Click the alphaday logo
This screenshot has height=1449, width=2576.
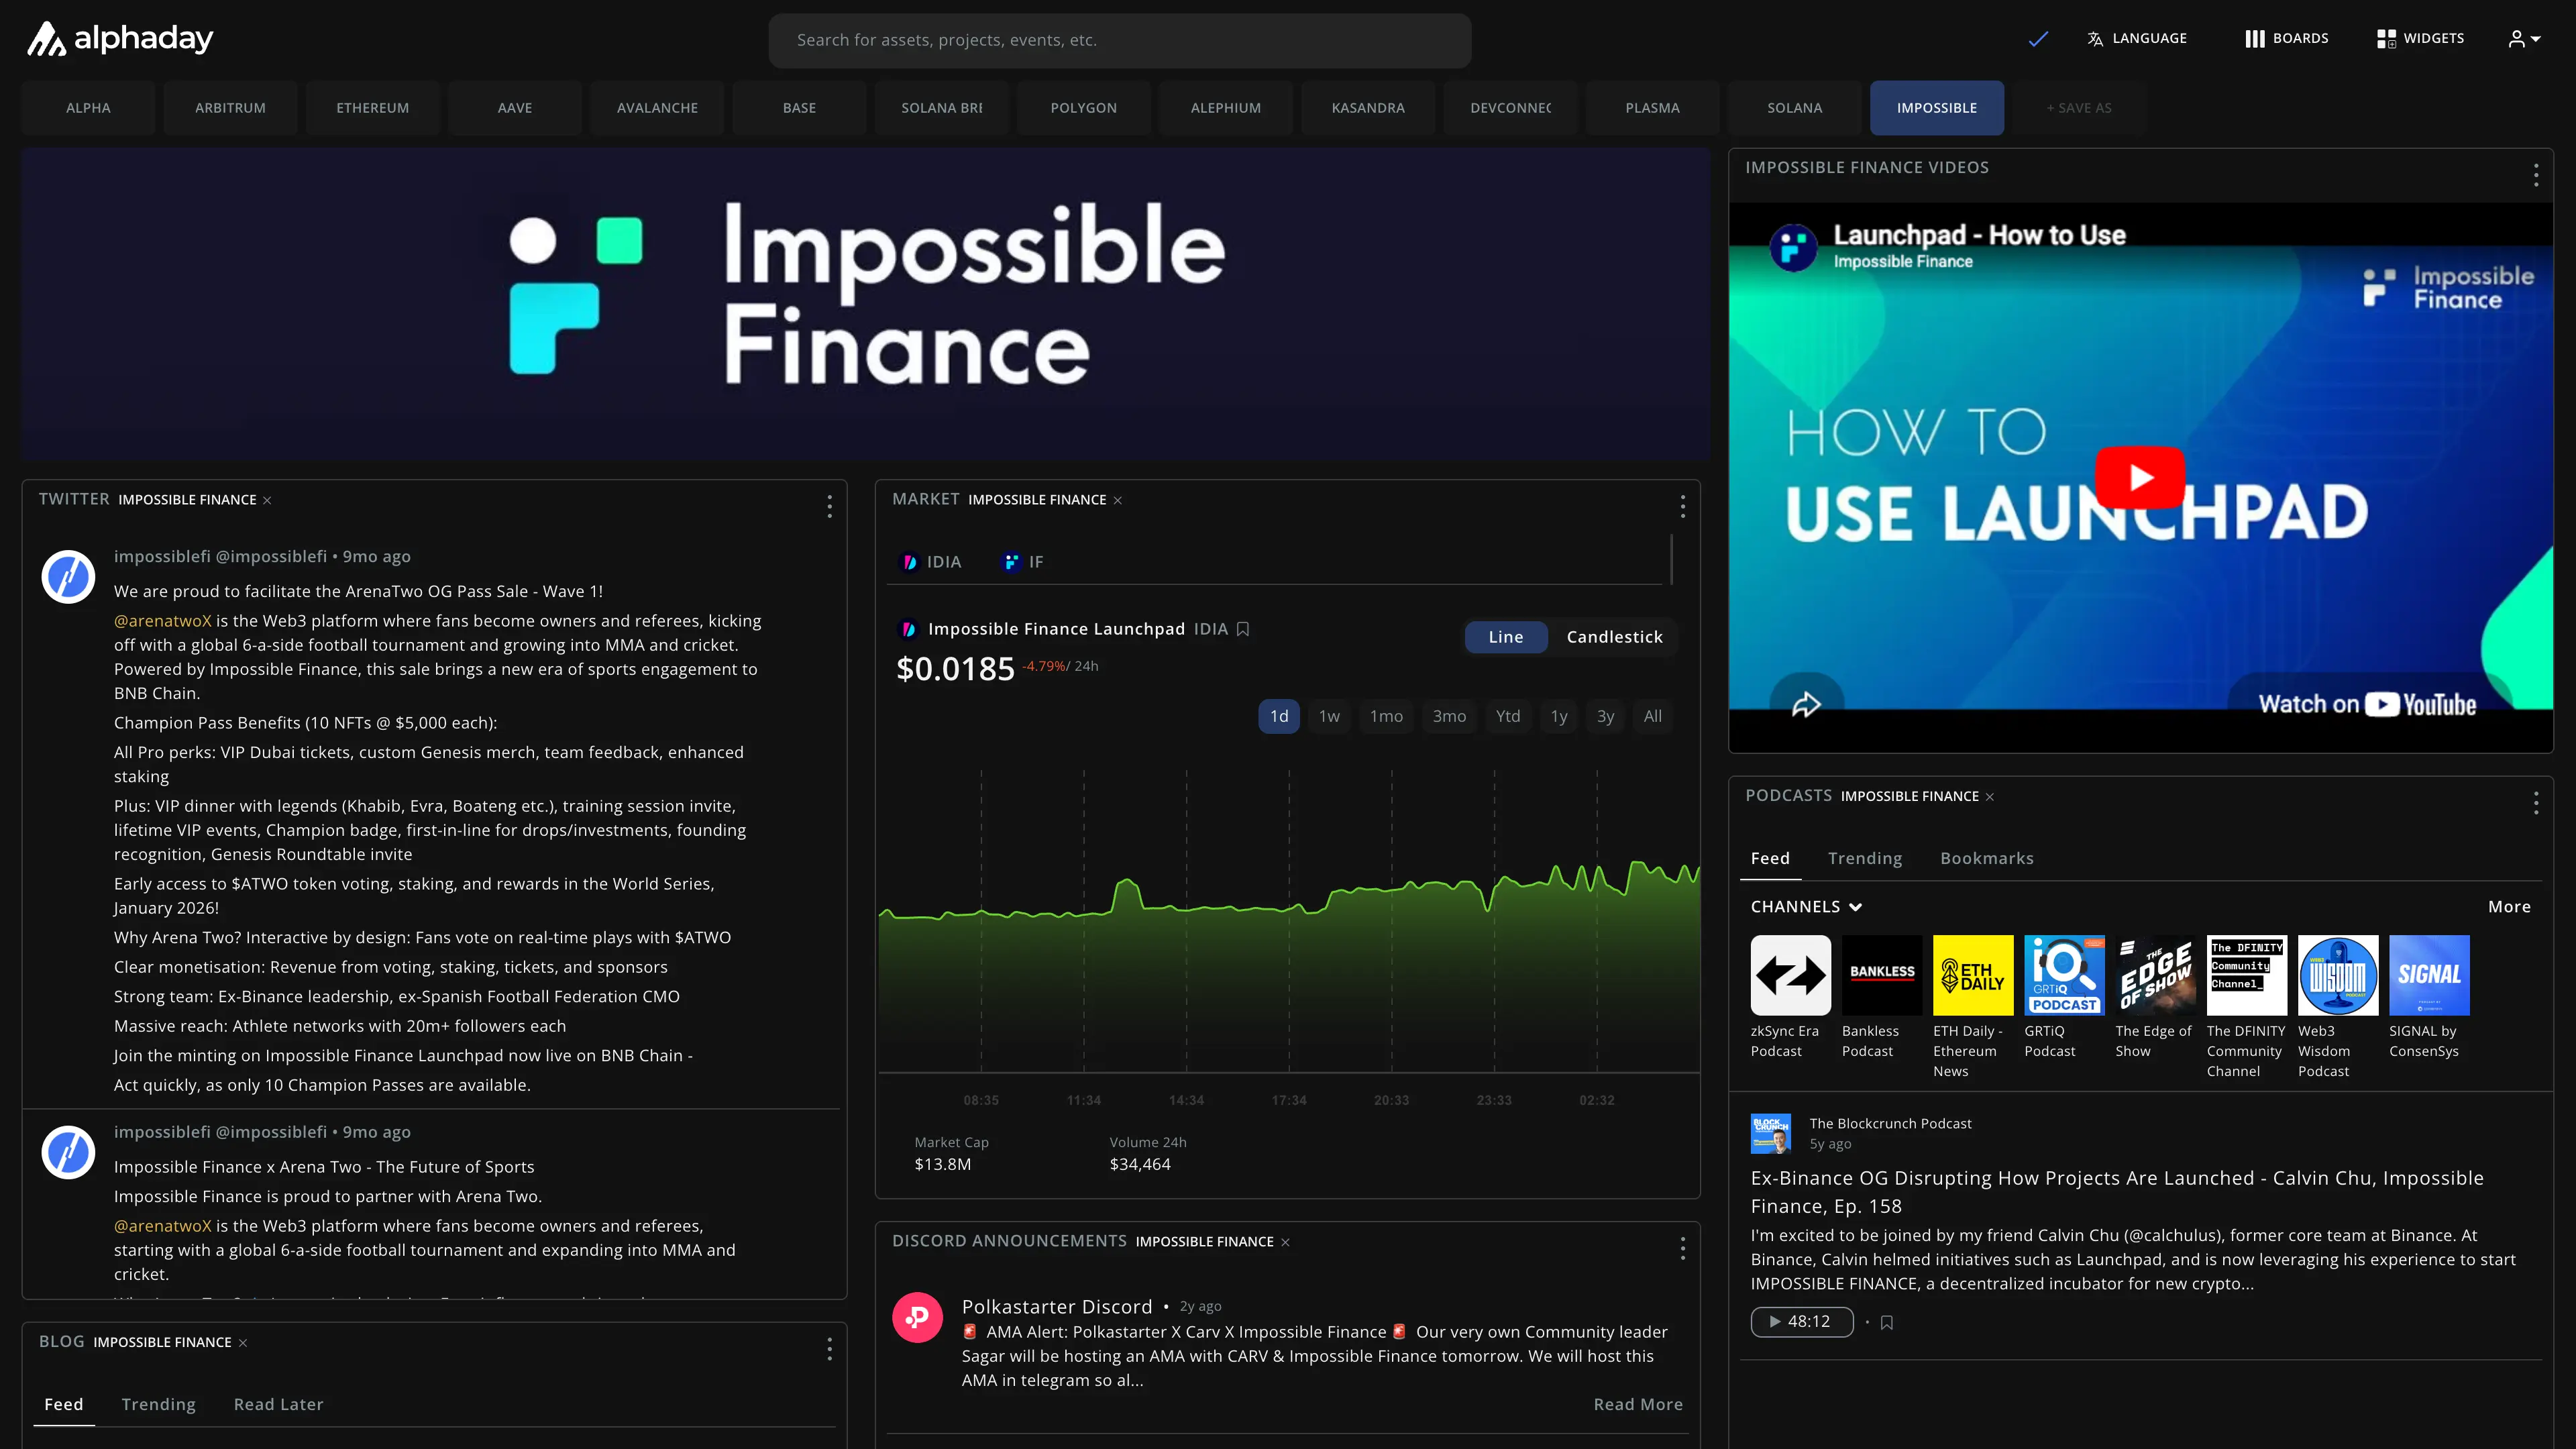pyautogui.click(x=119, y=39)
